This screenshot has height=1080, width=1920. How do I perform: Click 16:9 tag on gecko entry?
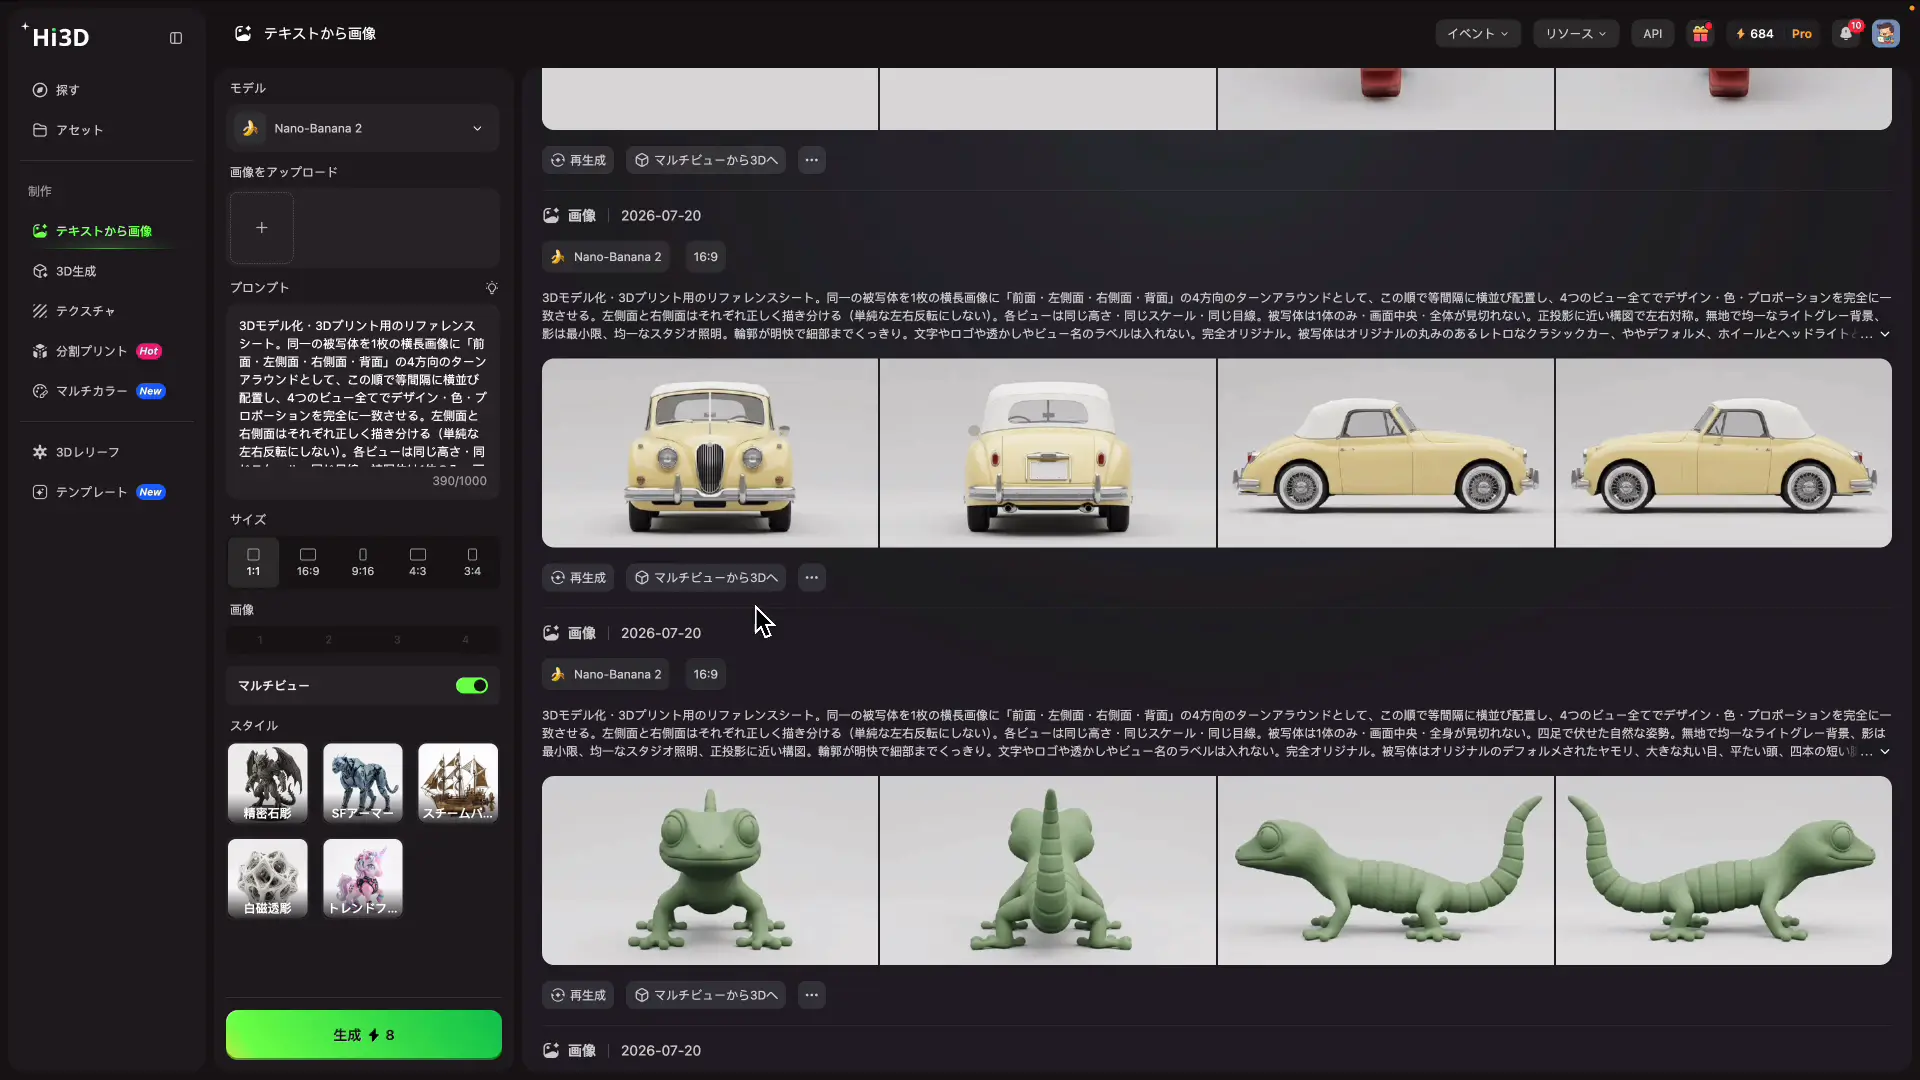coord(706,675)
